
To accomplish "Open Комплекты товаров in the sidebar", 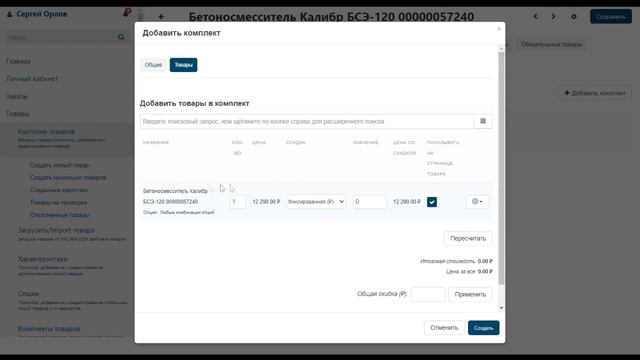I will click(x=49, y=329).
